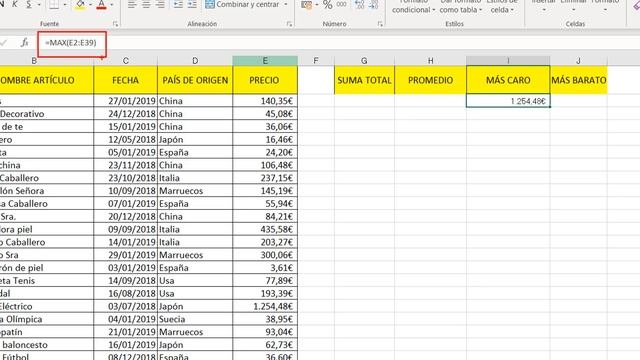Select column I header

508,61
